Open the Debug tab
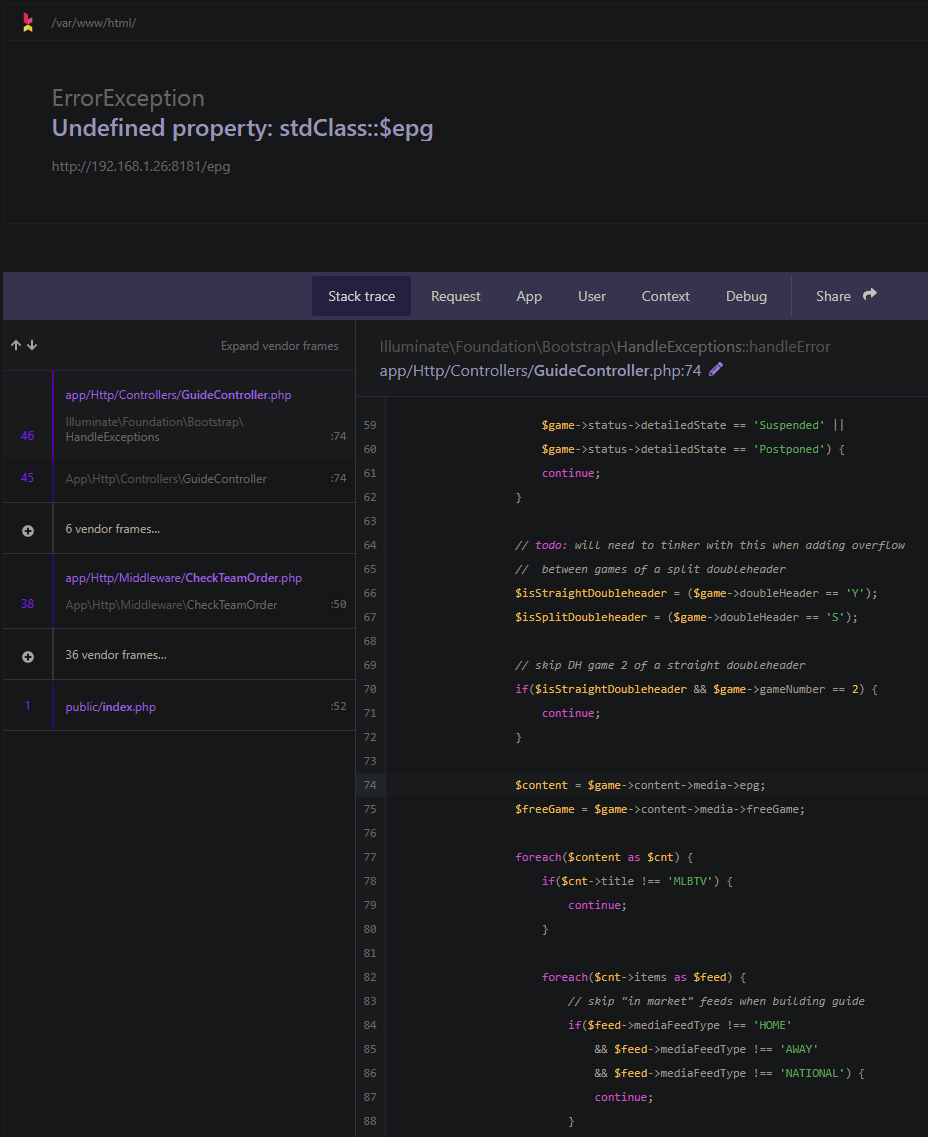928x1137 pixels. pyautogui.click(x=746, y=296)
